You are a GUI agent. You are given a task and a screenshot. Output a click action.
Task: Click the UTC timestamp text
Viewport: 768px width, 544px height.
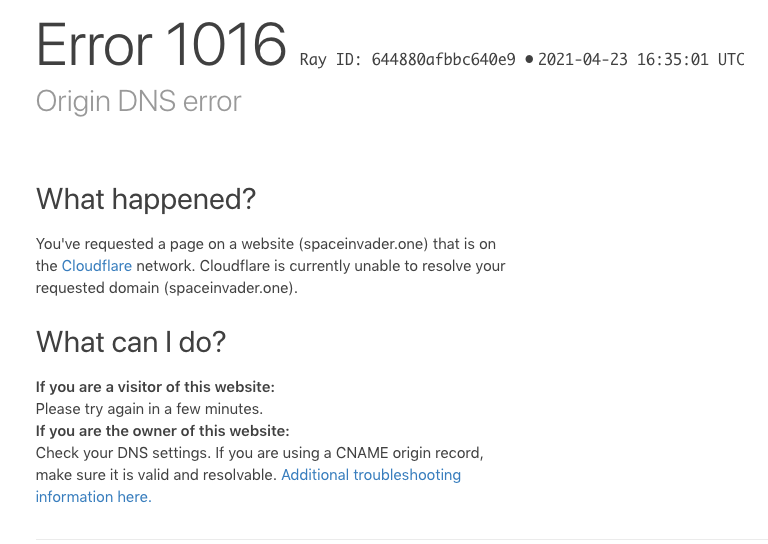click(641, 60)
